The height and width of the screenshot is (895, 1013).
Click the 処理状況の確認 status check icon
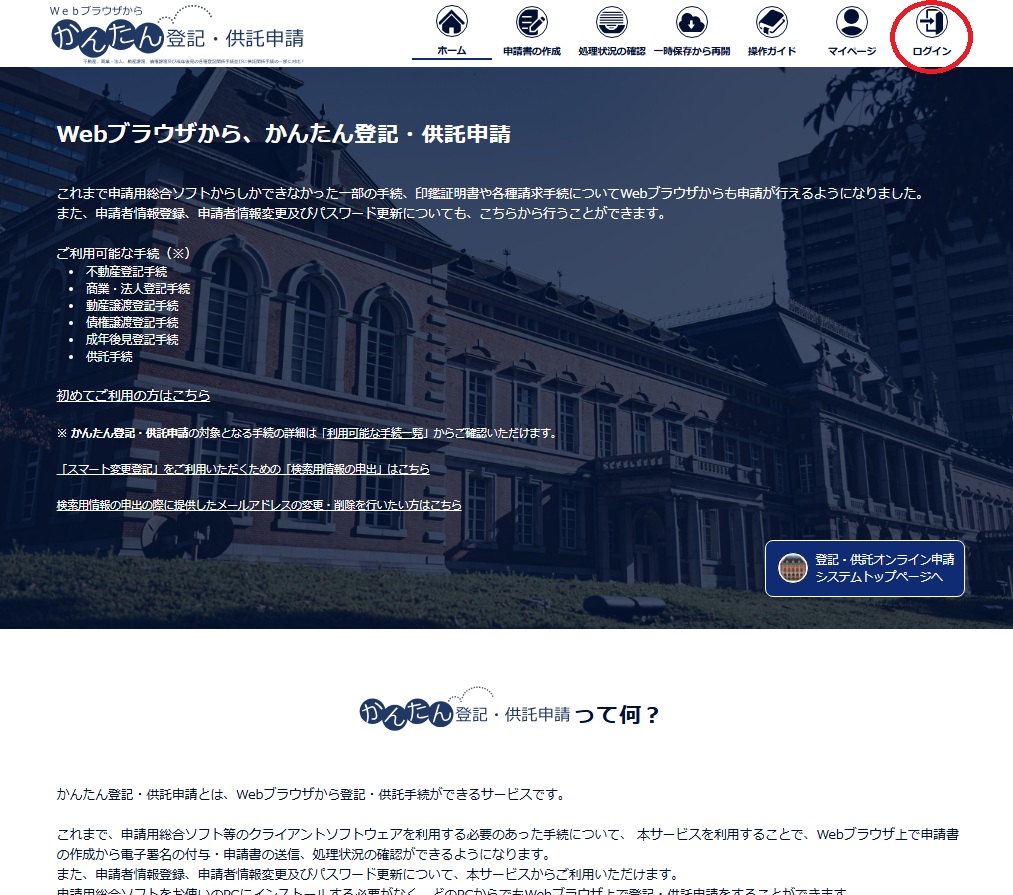tap(611, 20)
